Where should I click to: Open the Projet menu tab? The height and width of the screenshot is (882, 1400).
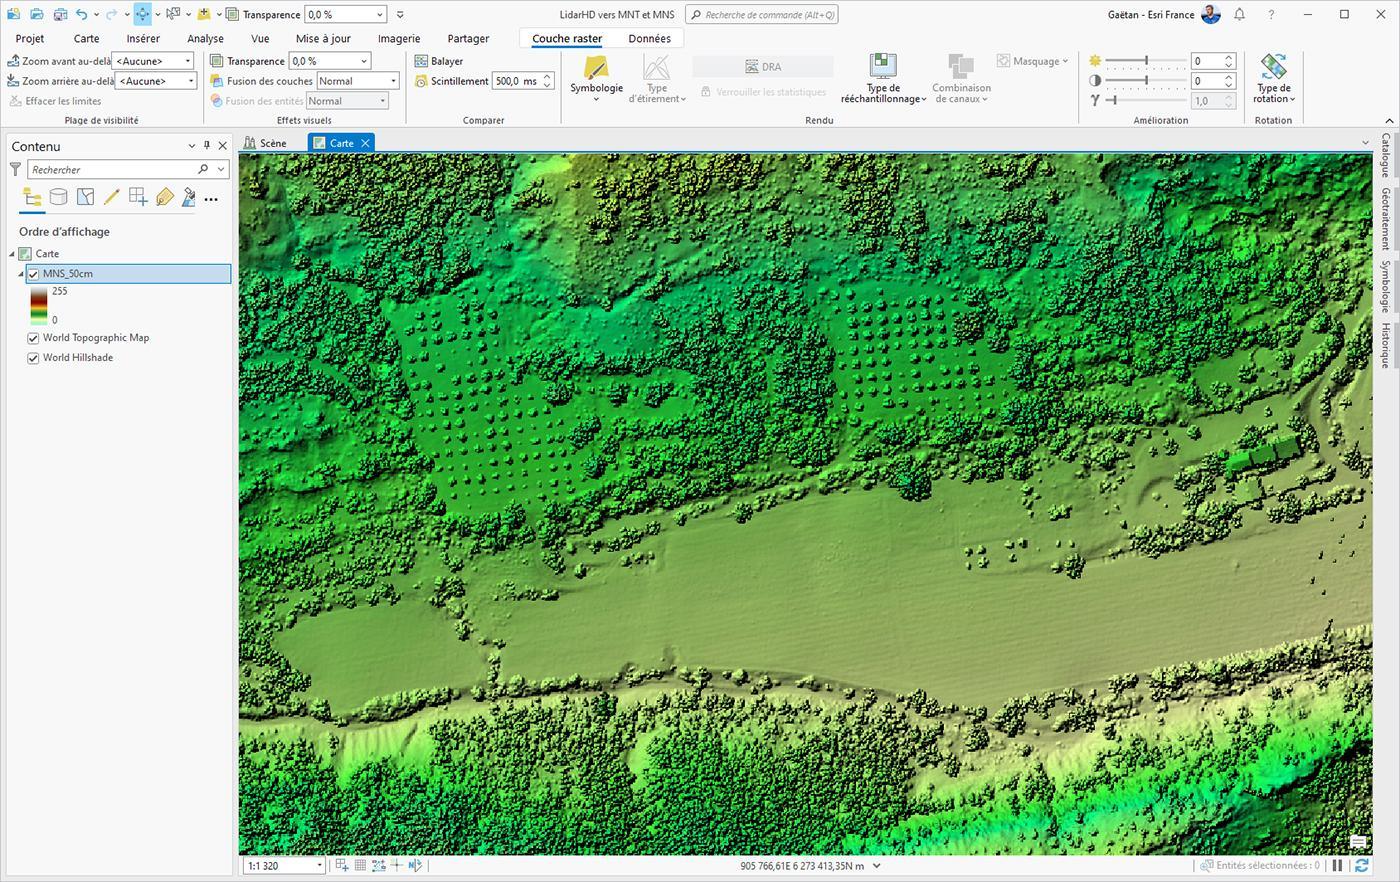point(30,38)
